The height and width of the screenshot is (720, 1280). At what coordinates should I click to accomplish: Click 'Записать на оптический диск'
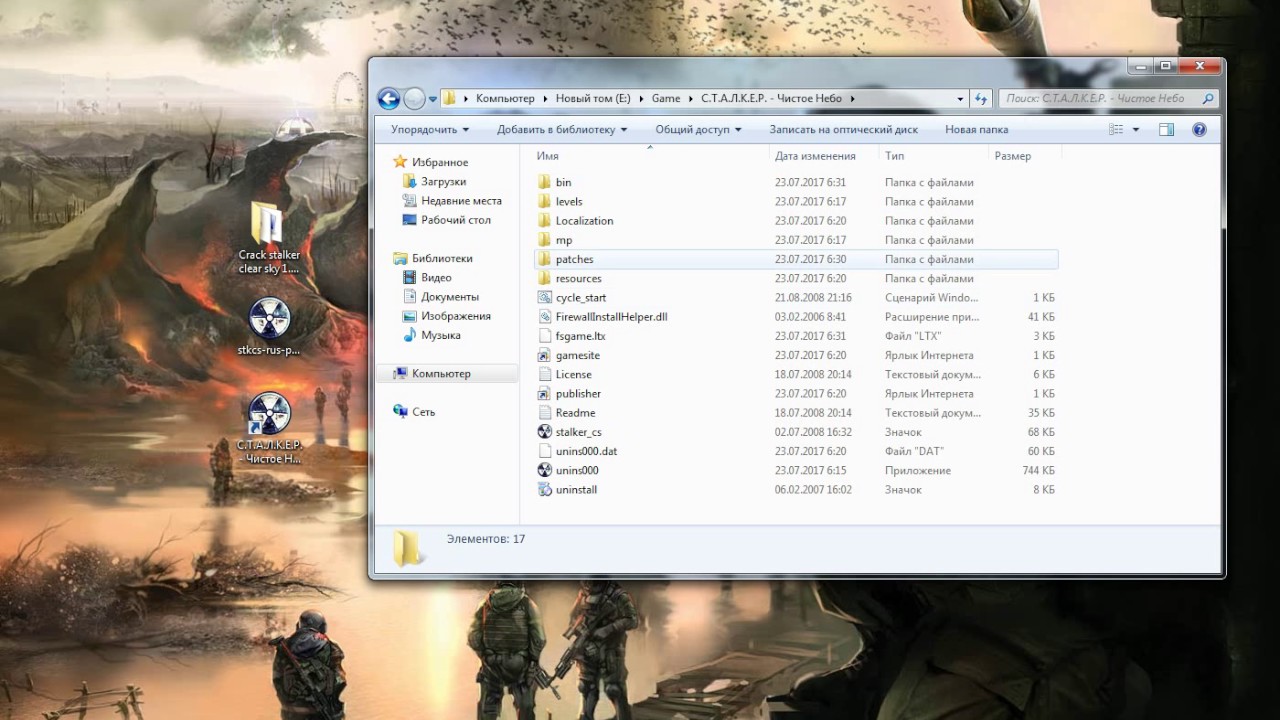click(x=844, y=130)
